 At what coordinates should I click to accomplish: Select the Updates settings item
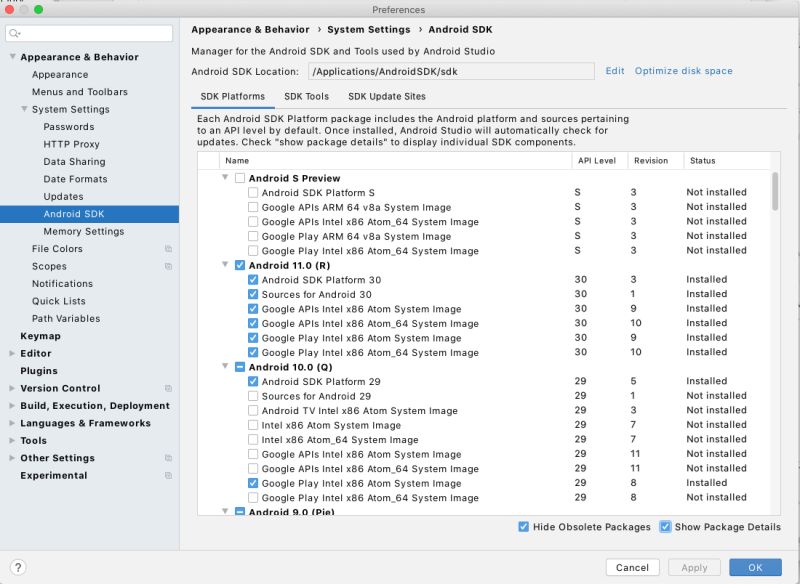click(x=63, y=196)
